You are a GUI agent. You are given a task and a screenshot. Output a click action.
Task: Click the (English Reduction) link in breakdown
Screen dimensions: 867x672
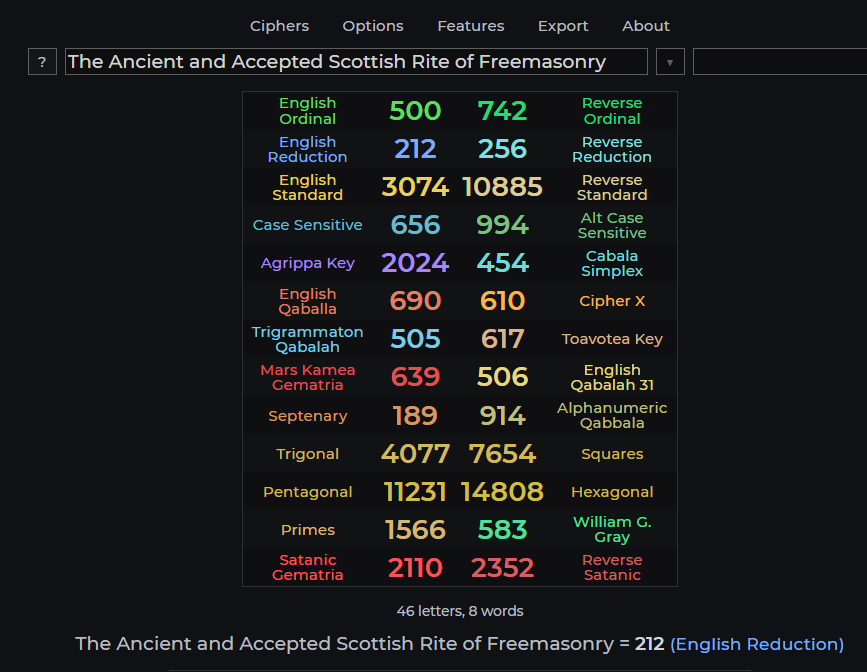point(756,644)
